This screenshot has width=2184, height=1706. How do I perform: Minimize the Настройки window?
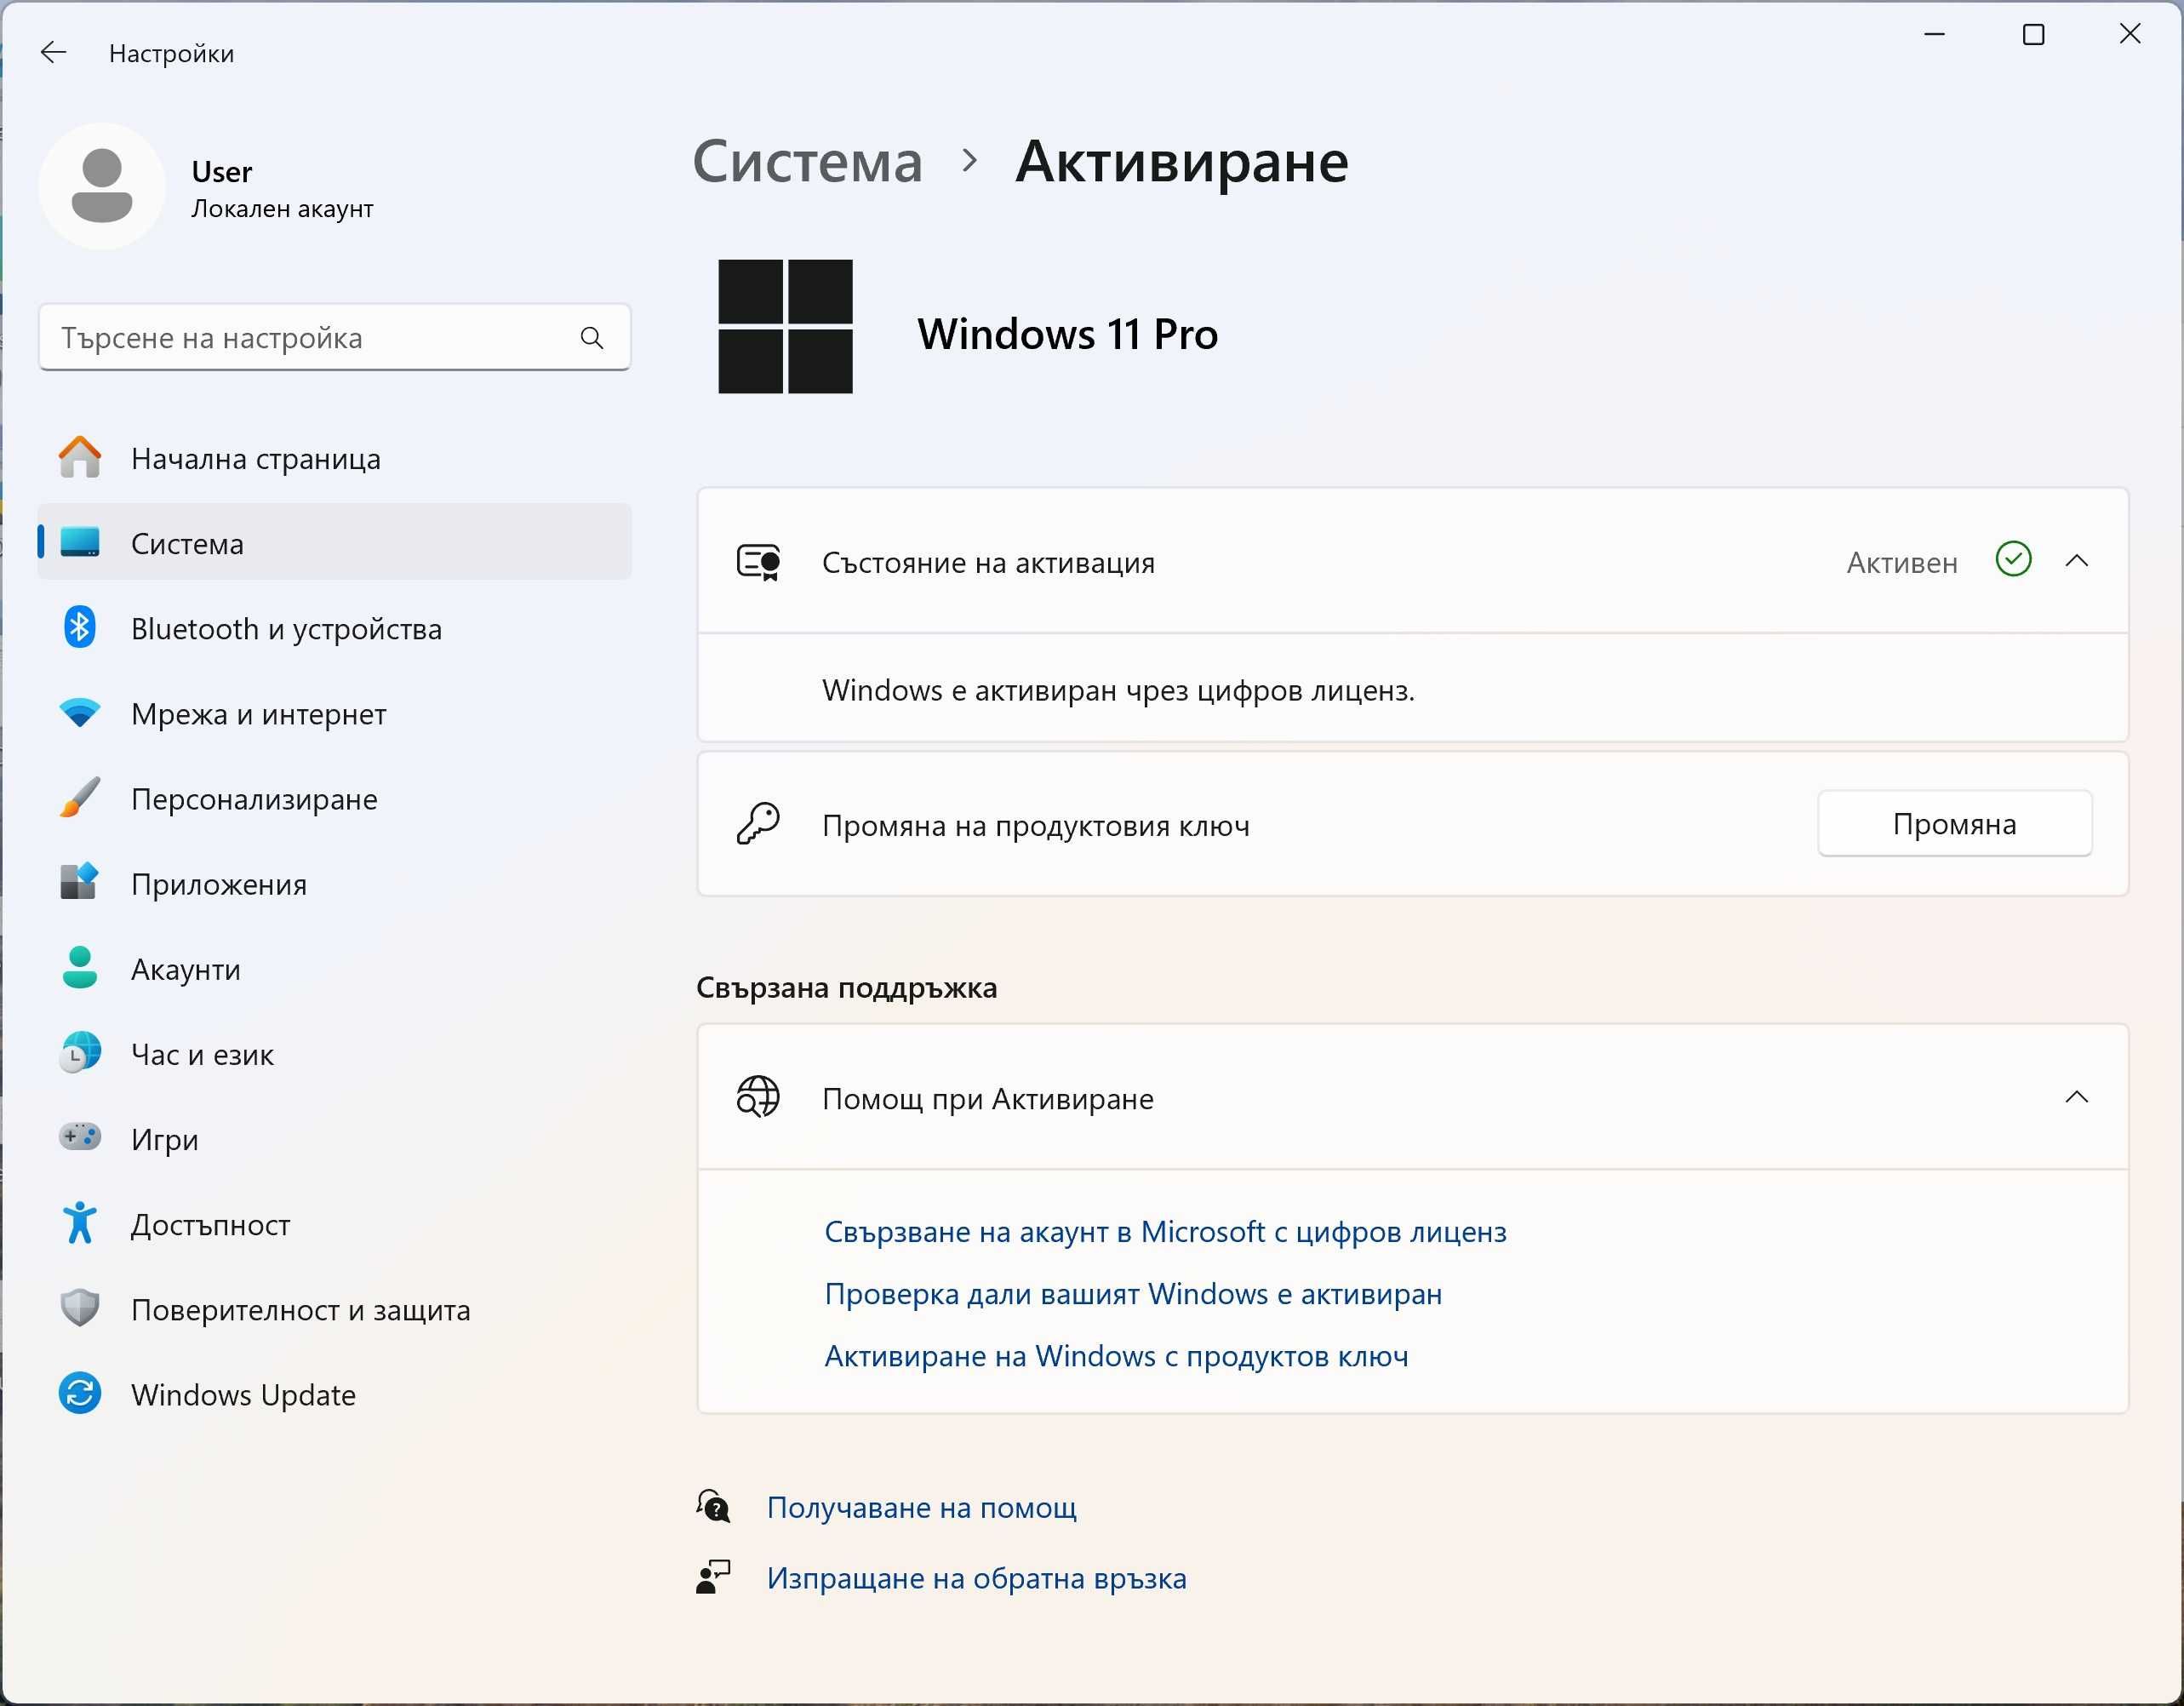[x=1935, y=35]
